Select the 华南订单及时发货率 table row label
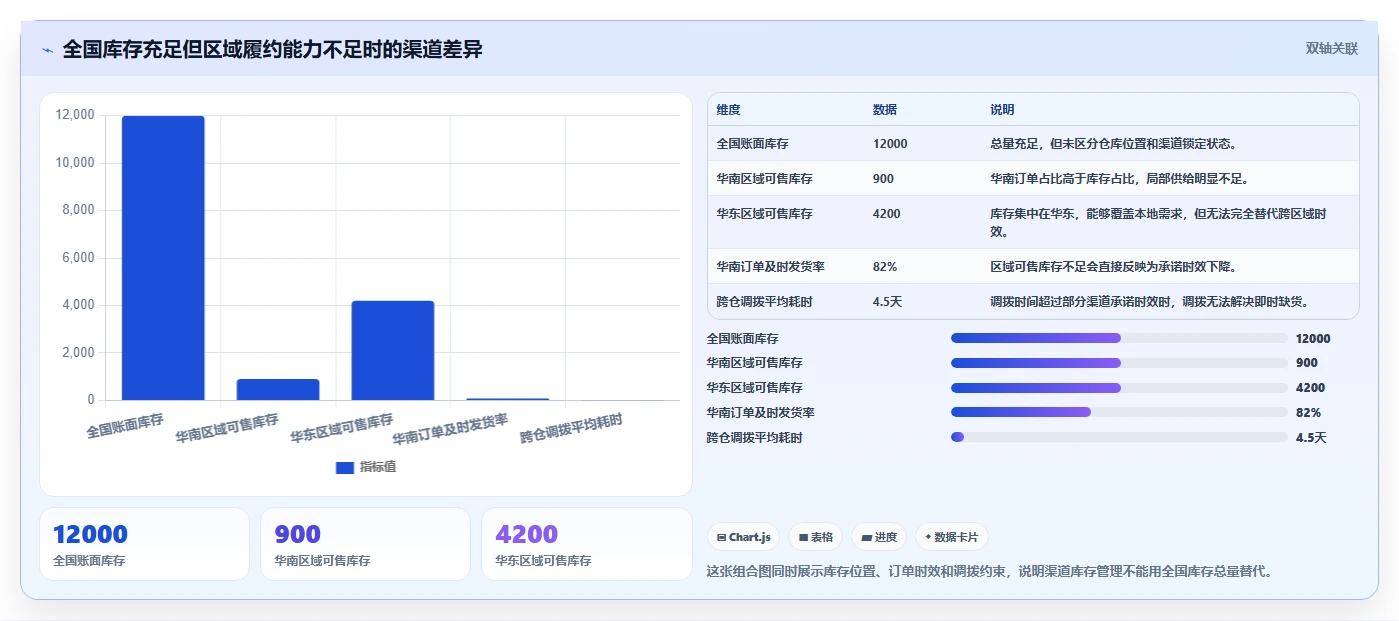The width and height of the screenshot is (1399, 621). click(770, 266)
